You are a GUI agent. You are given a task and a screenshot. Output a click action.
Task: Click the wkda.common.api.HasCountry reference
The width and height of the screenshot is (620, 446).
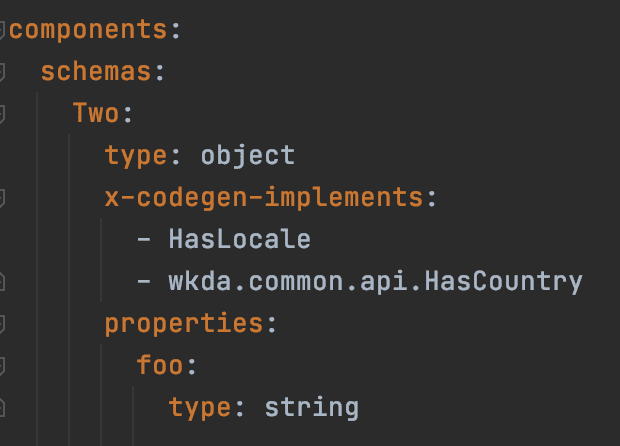coord(375,282)
